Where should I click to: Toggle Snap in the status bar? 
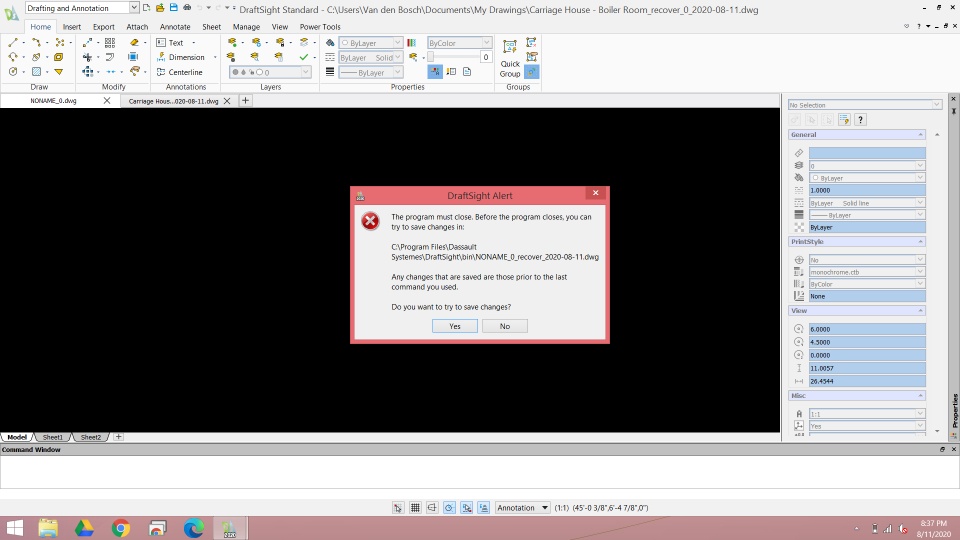point(398,508)
